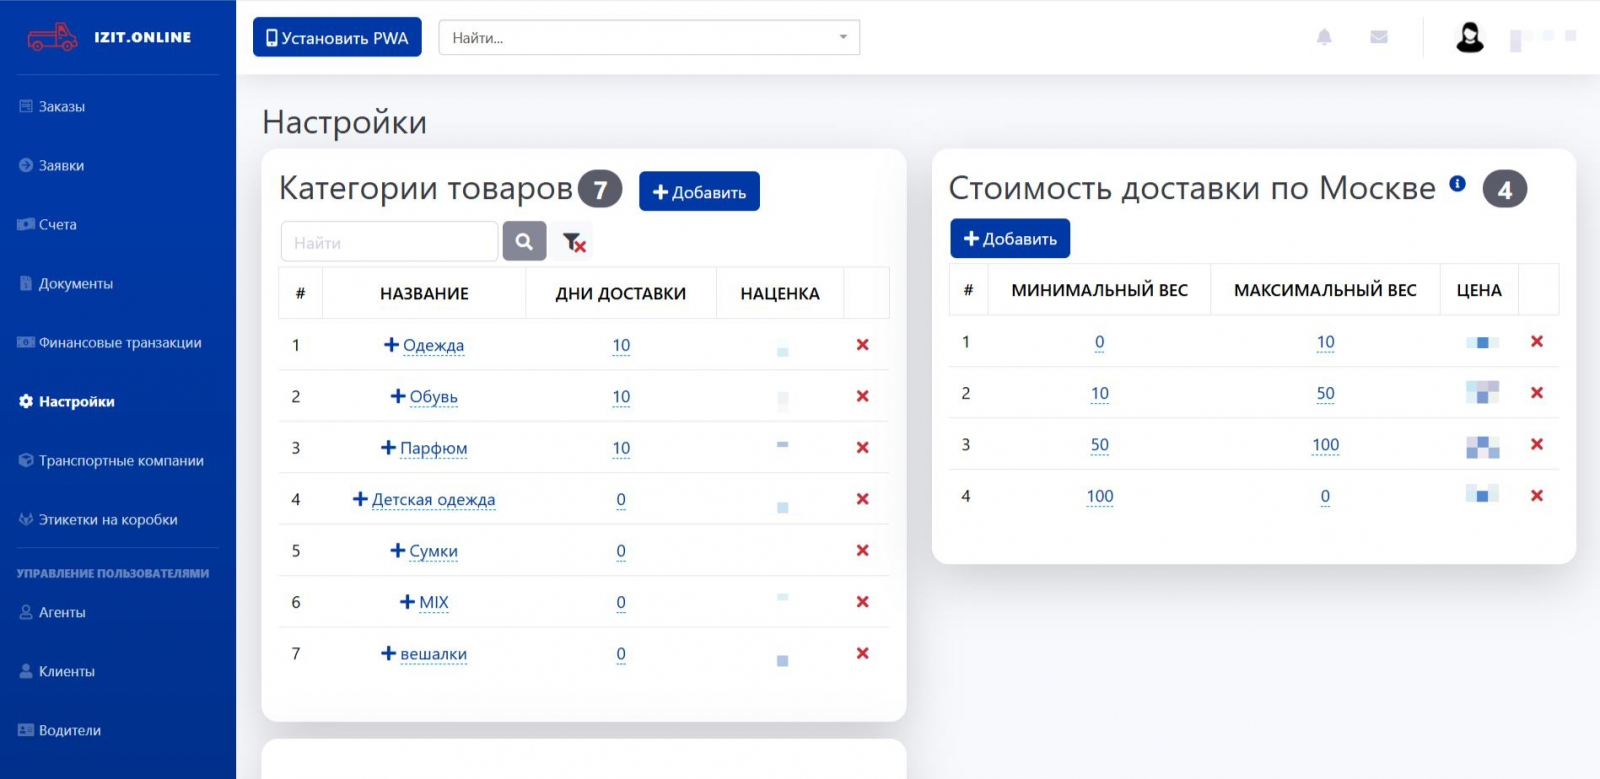Screen dimensions: 1600x779
Task: Click the IZIT.ONLINE truck logo
Action: click(x=52, y=37)
